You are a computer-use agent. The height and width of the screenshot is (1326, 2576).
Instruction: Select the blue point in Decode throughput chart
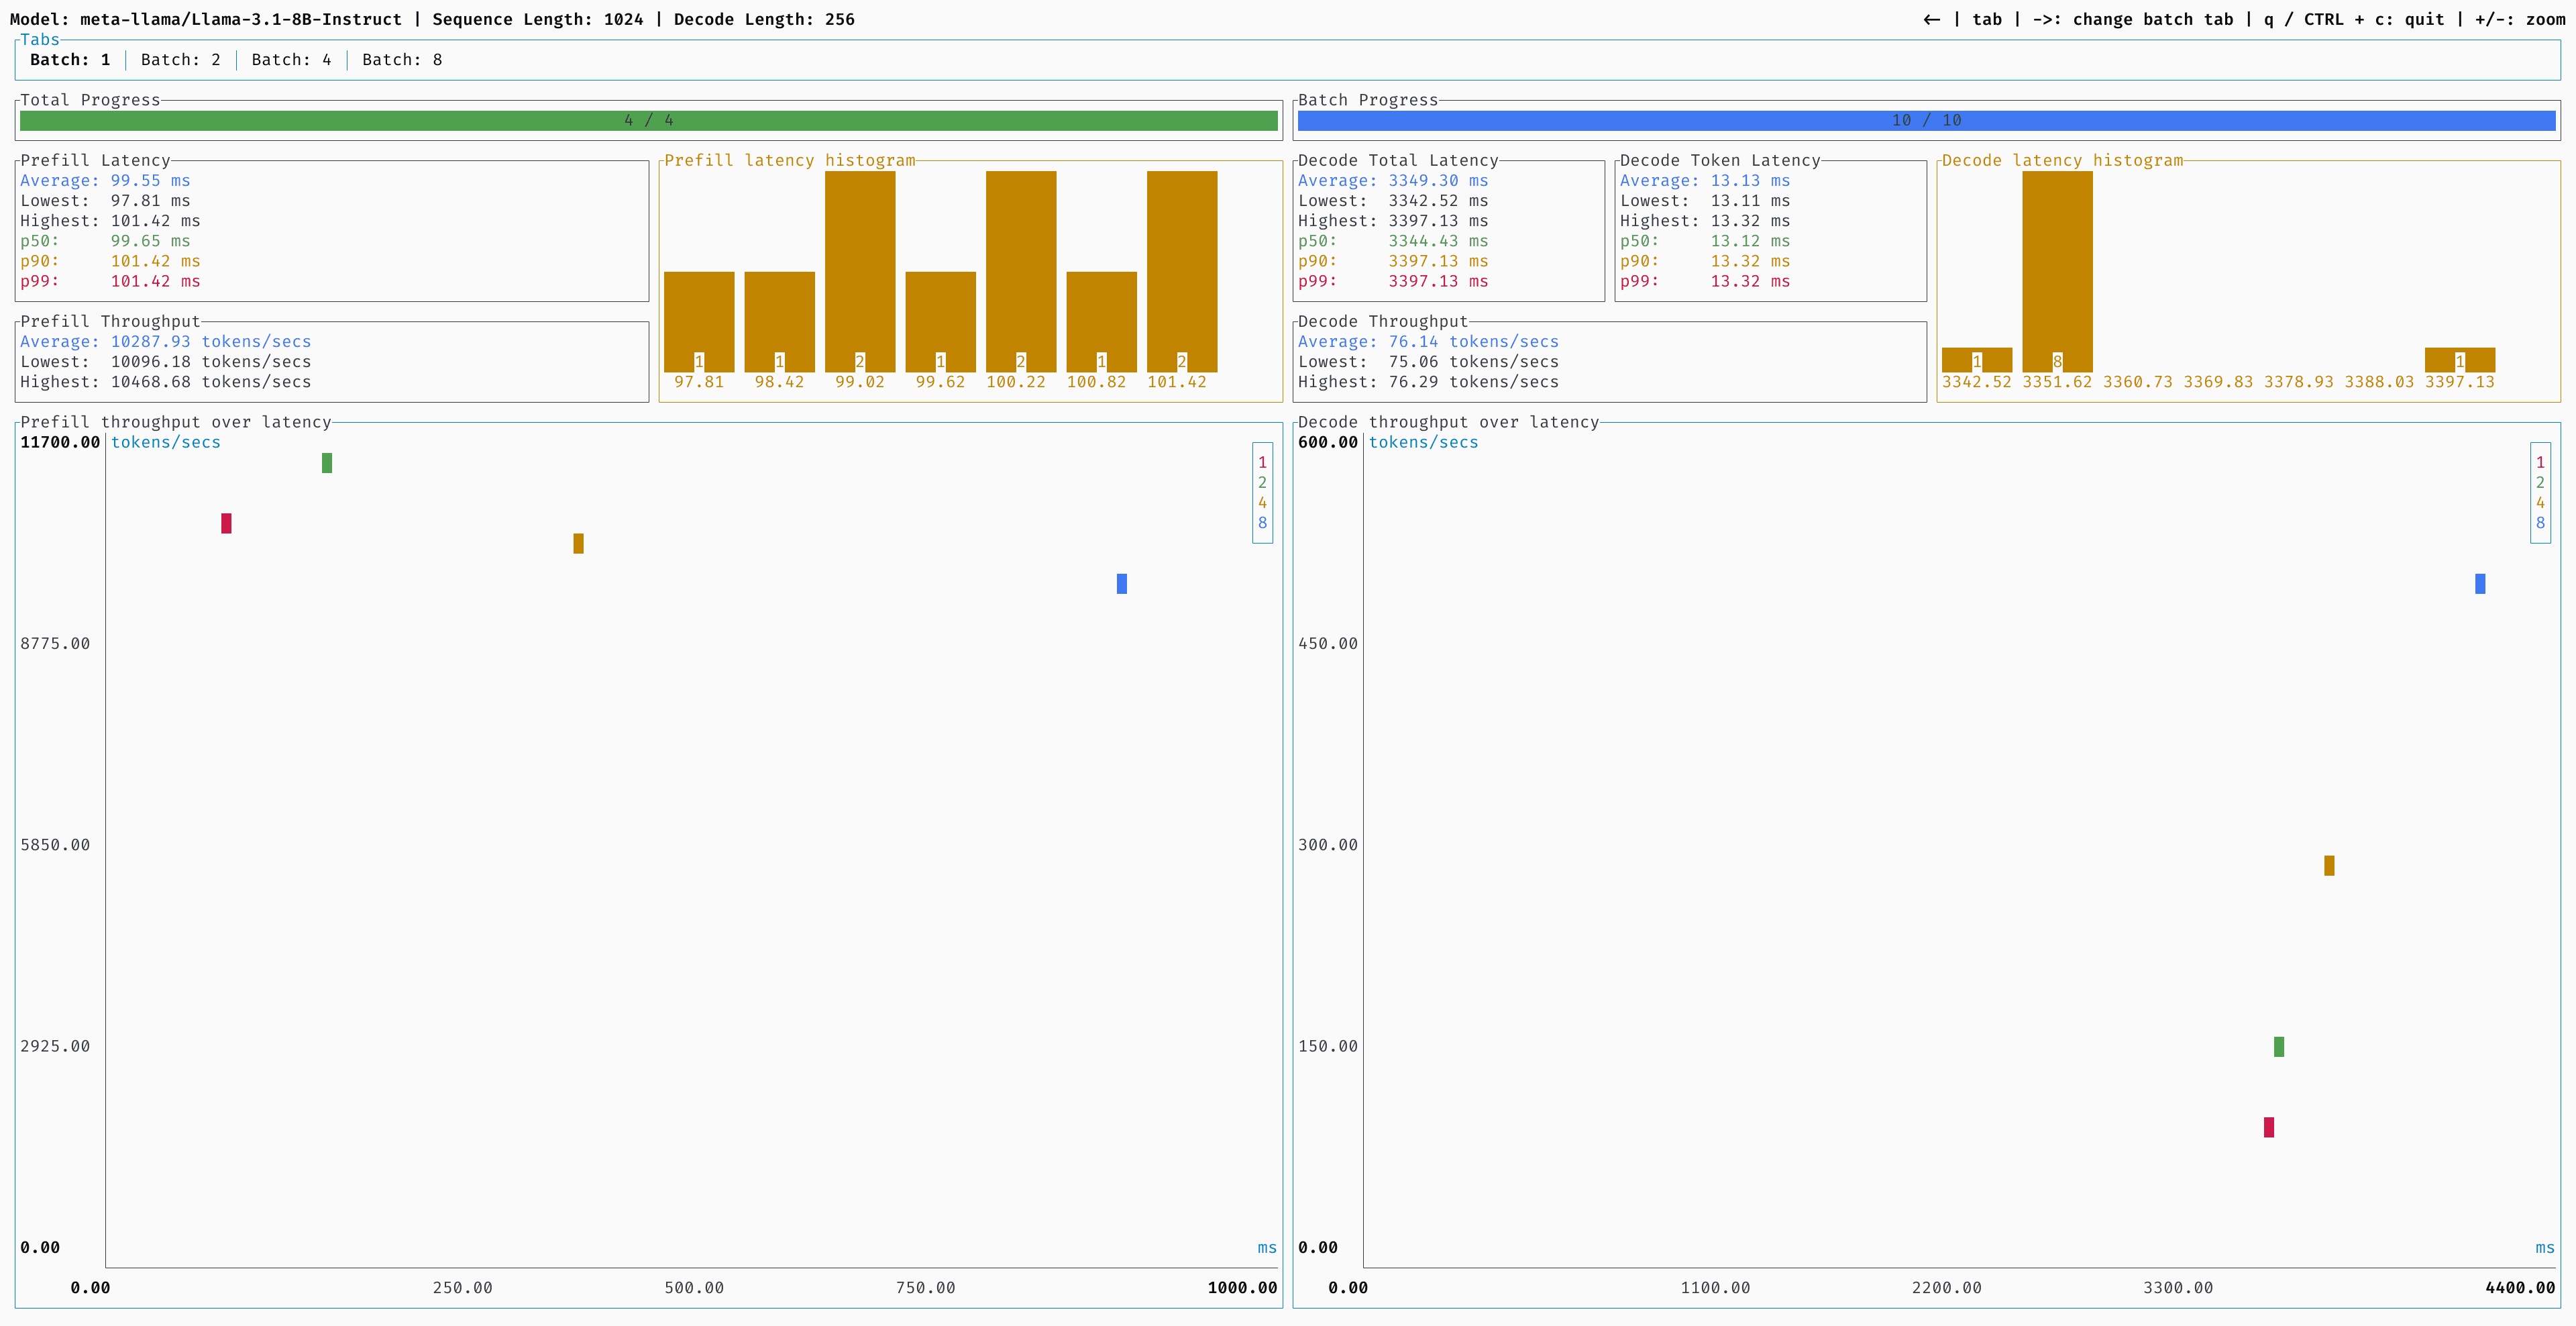click(2480, 584)
